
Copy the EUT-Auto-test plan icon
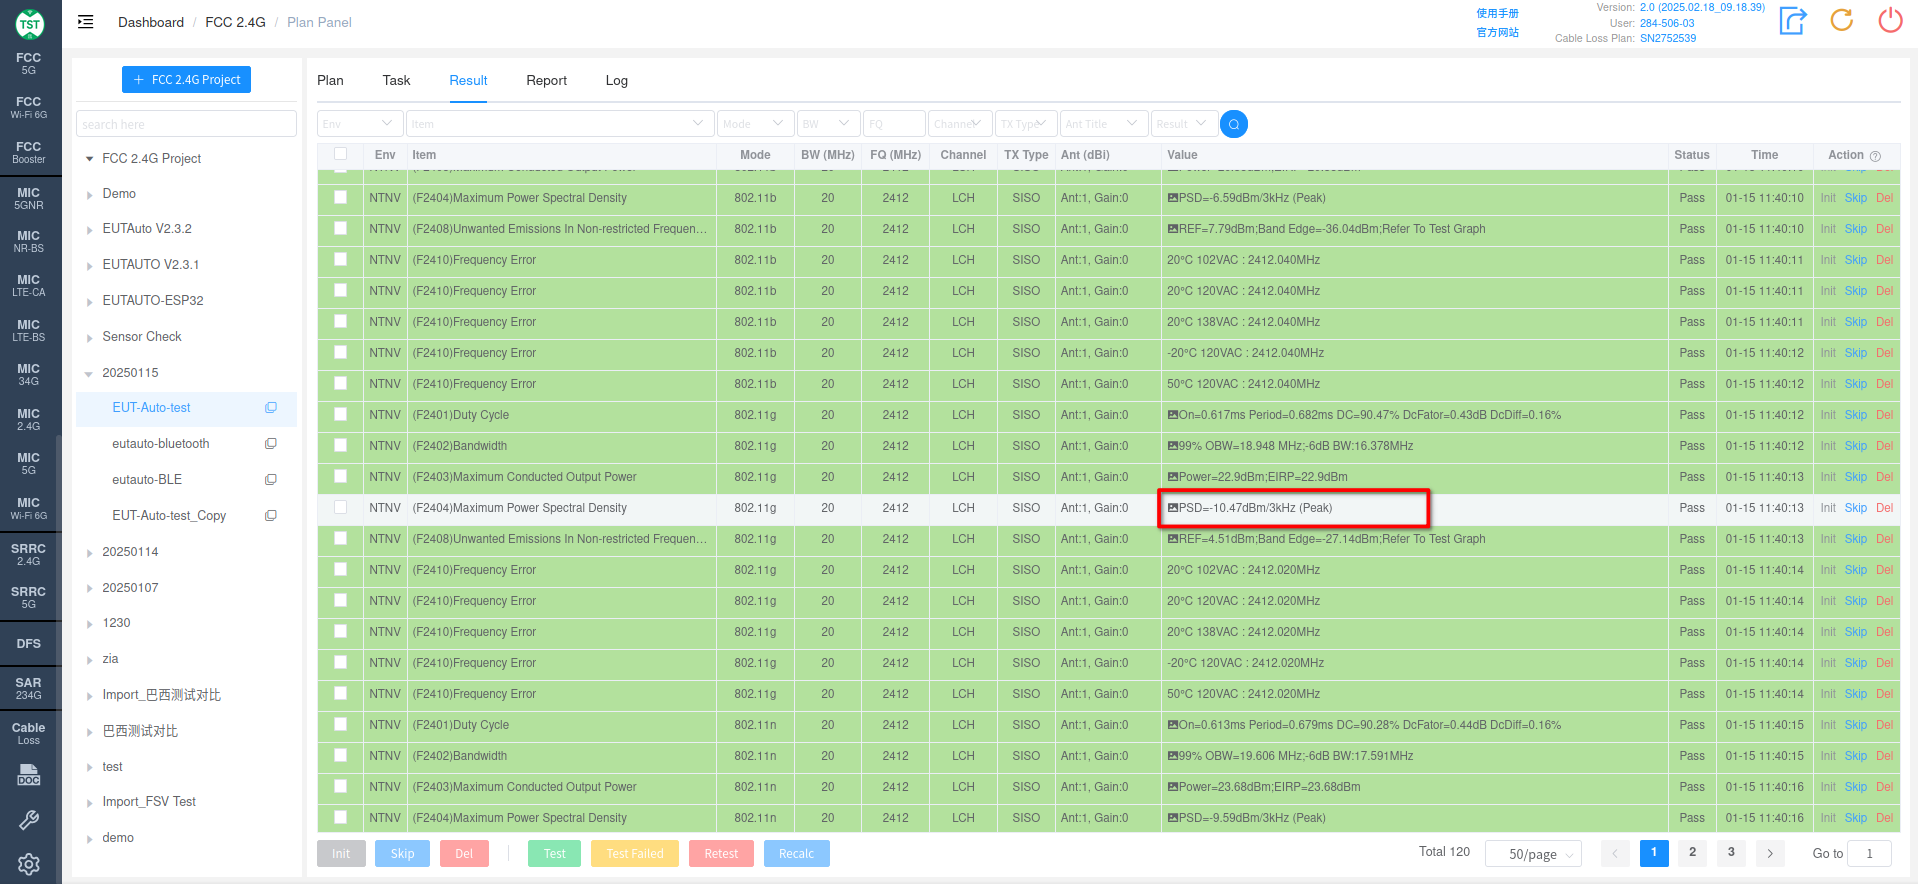[x=270, y=408]
